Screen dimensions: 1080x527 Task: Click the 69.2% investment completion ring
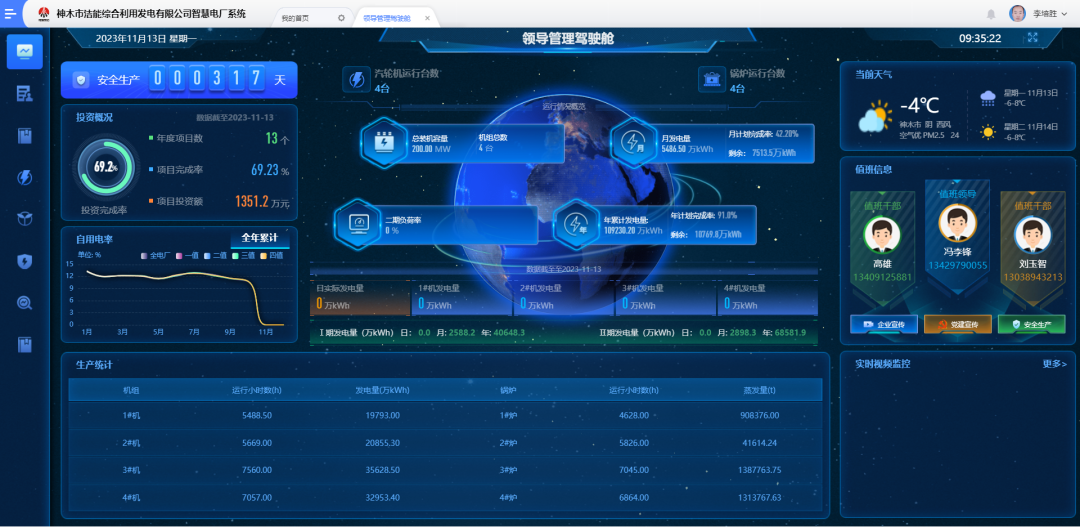(x=105, y=167)
